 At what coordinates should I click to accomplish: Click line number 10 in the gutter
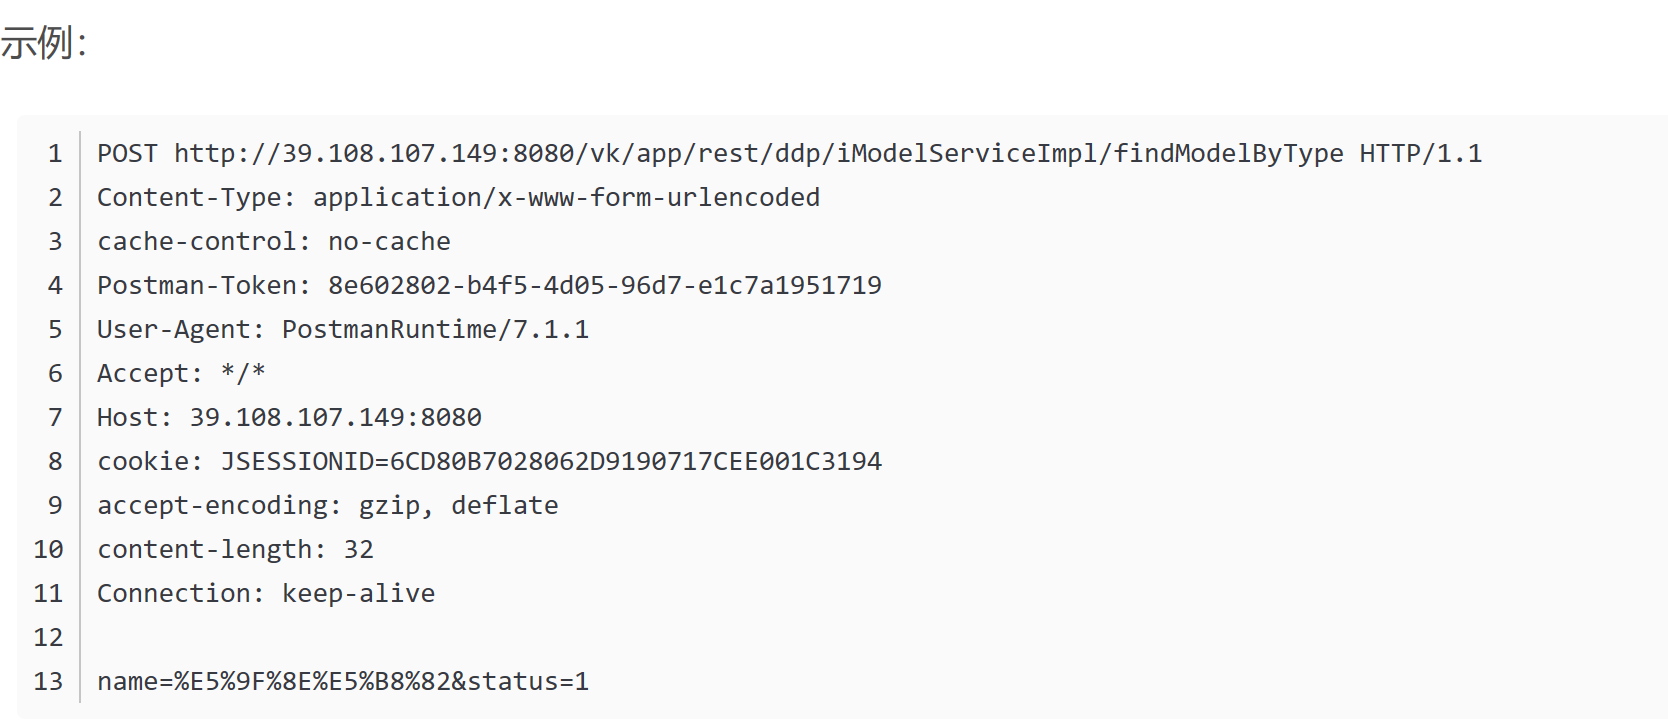point(48,550)
